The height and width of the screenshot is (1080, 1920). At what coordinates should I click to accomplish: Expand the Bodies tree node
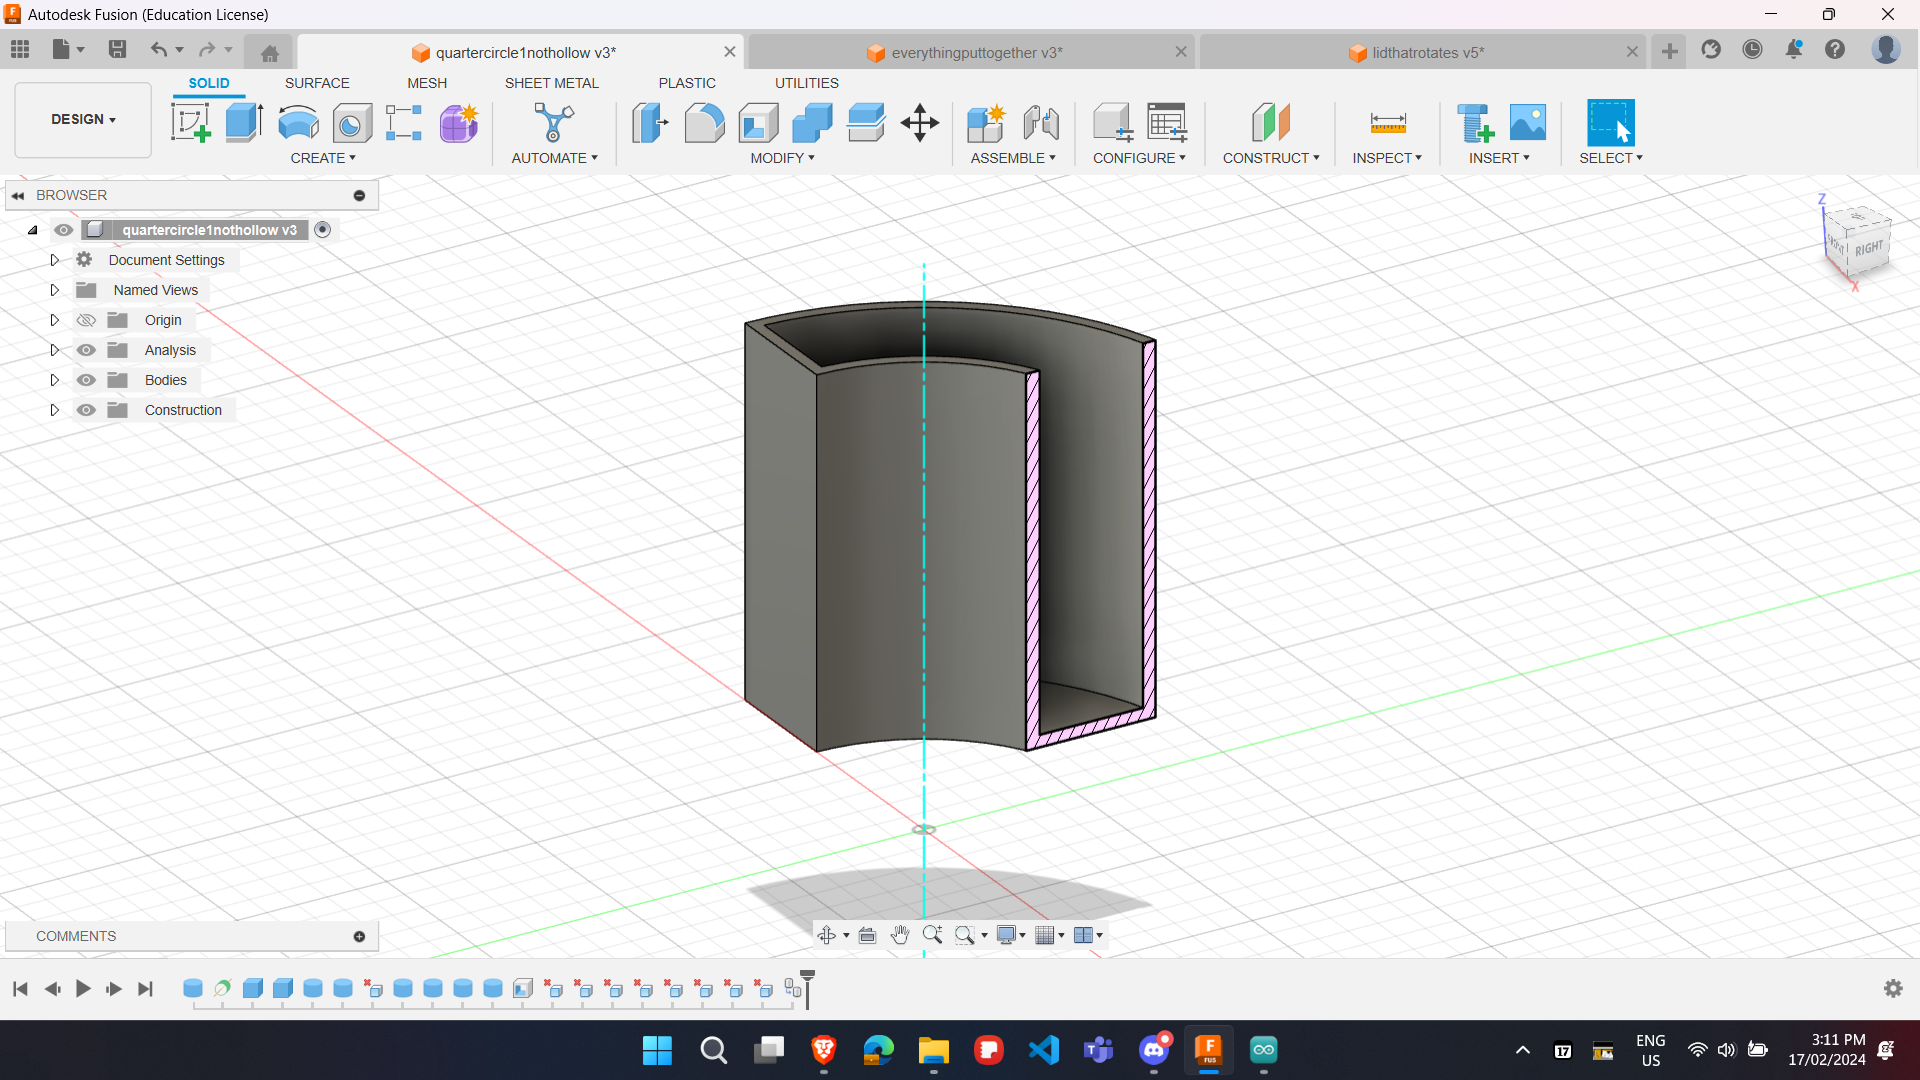(55, 380)
